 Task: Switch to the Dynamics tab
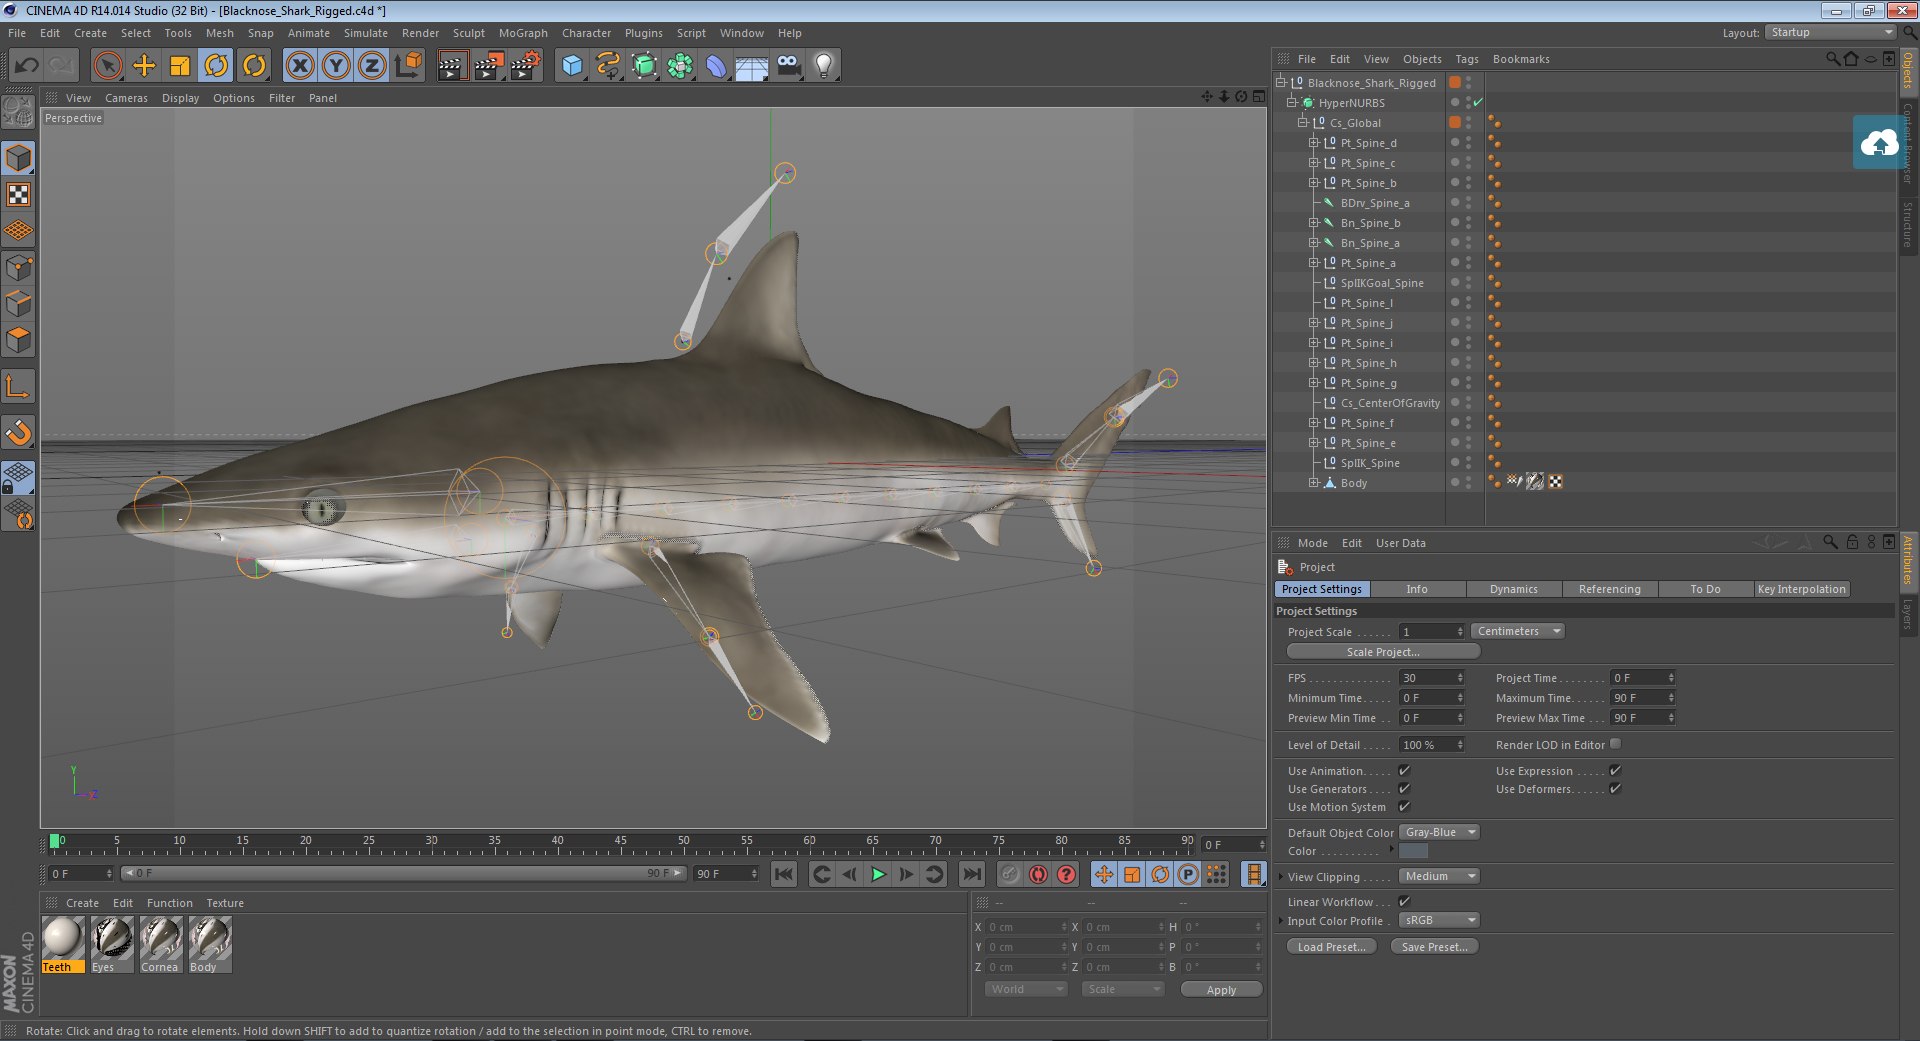click(1513, 589)
